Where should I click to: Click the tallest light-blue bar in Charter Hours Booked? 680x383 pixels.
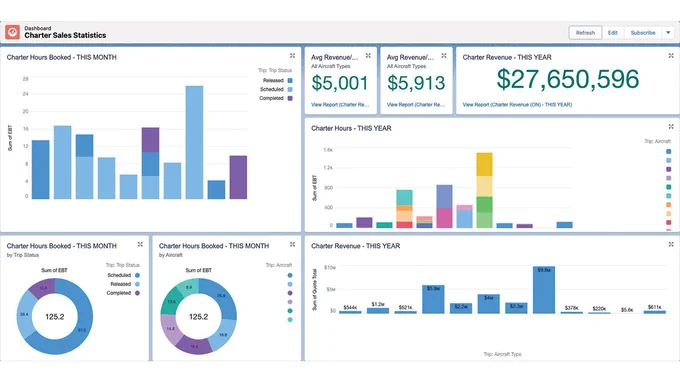(194, 142)
